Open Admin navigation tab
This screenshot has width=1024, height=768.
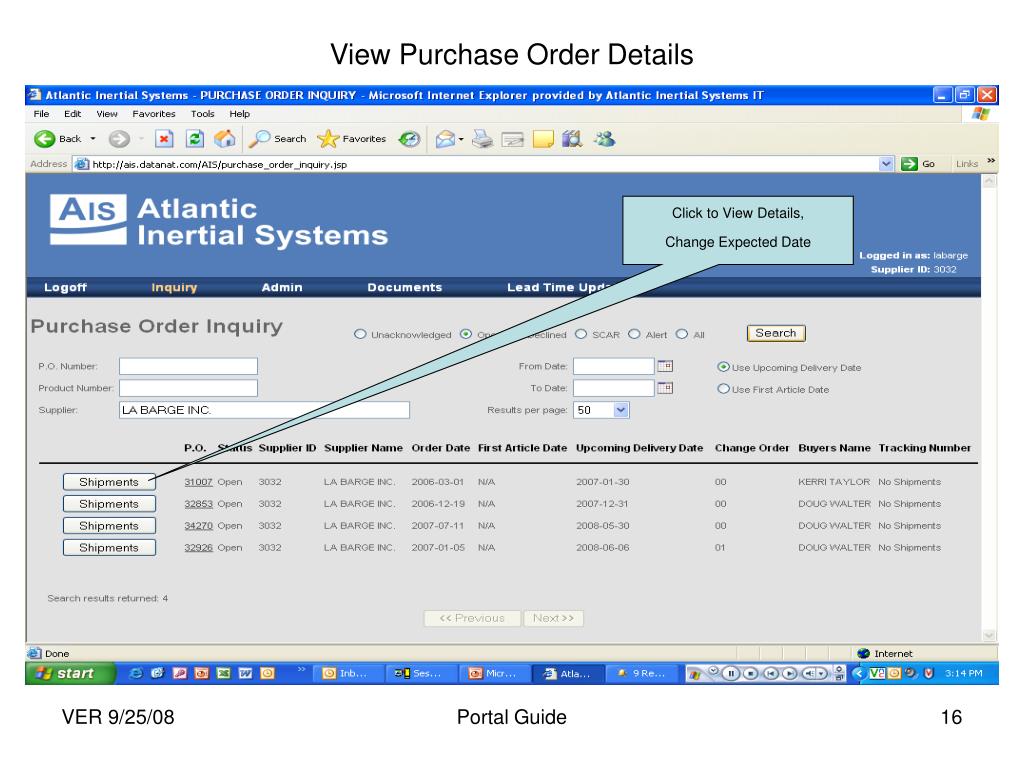281,287
